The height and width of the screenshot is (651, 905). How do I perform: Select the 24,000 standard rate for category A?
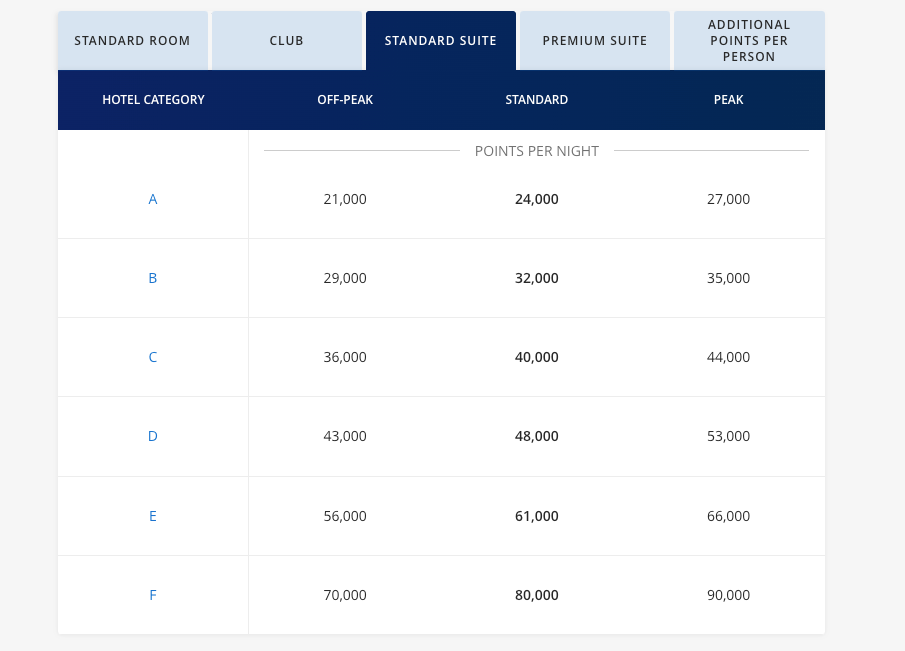(x=536, y=199)
